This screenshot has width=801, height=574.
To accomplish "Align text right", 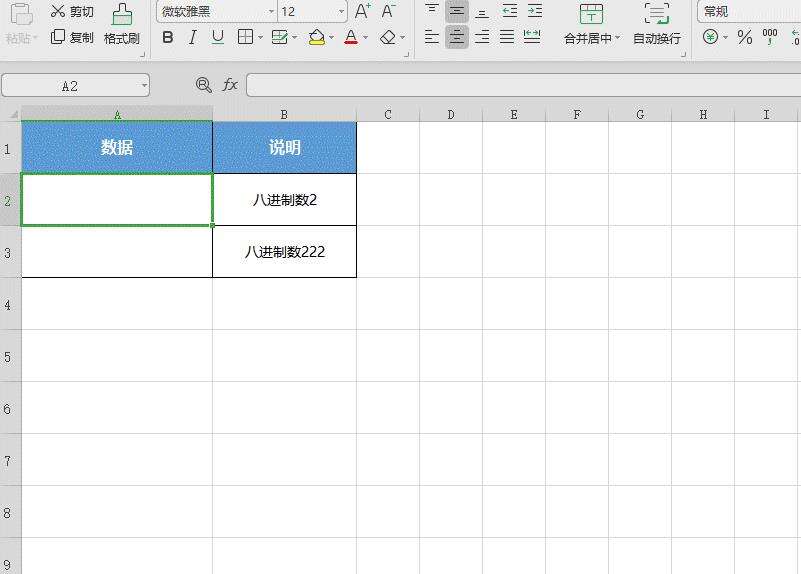I will [x=482, y=37].
